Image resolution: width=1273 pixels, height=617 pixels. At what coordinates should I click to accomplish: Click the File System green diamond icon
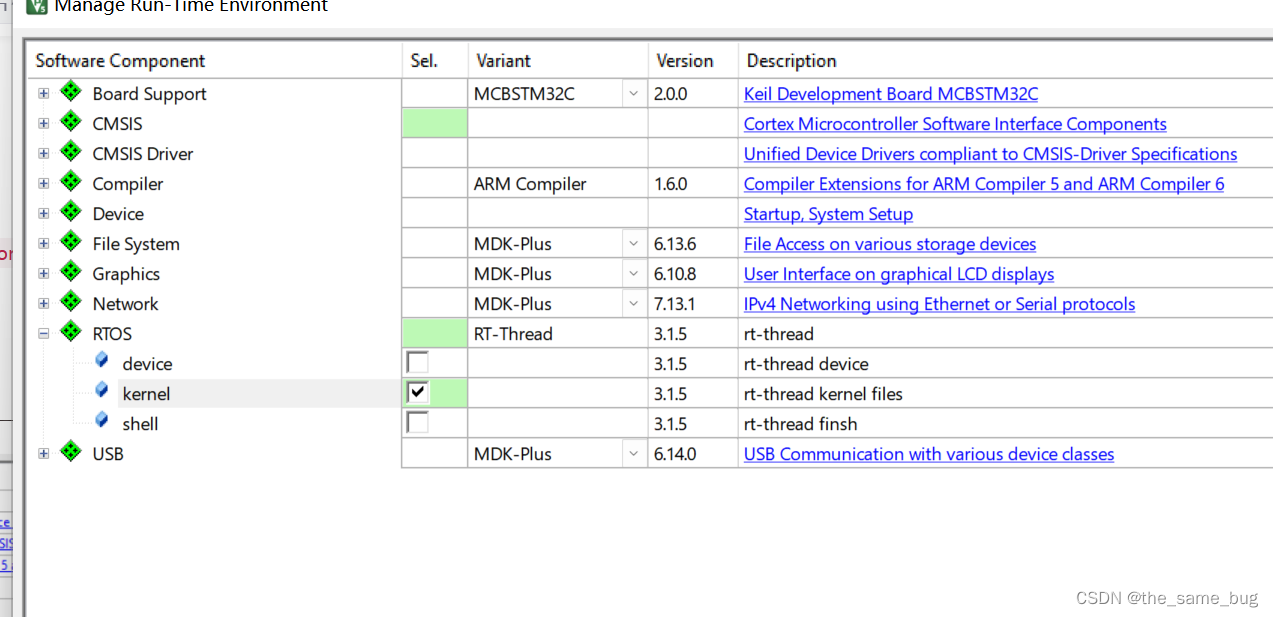70,242
